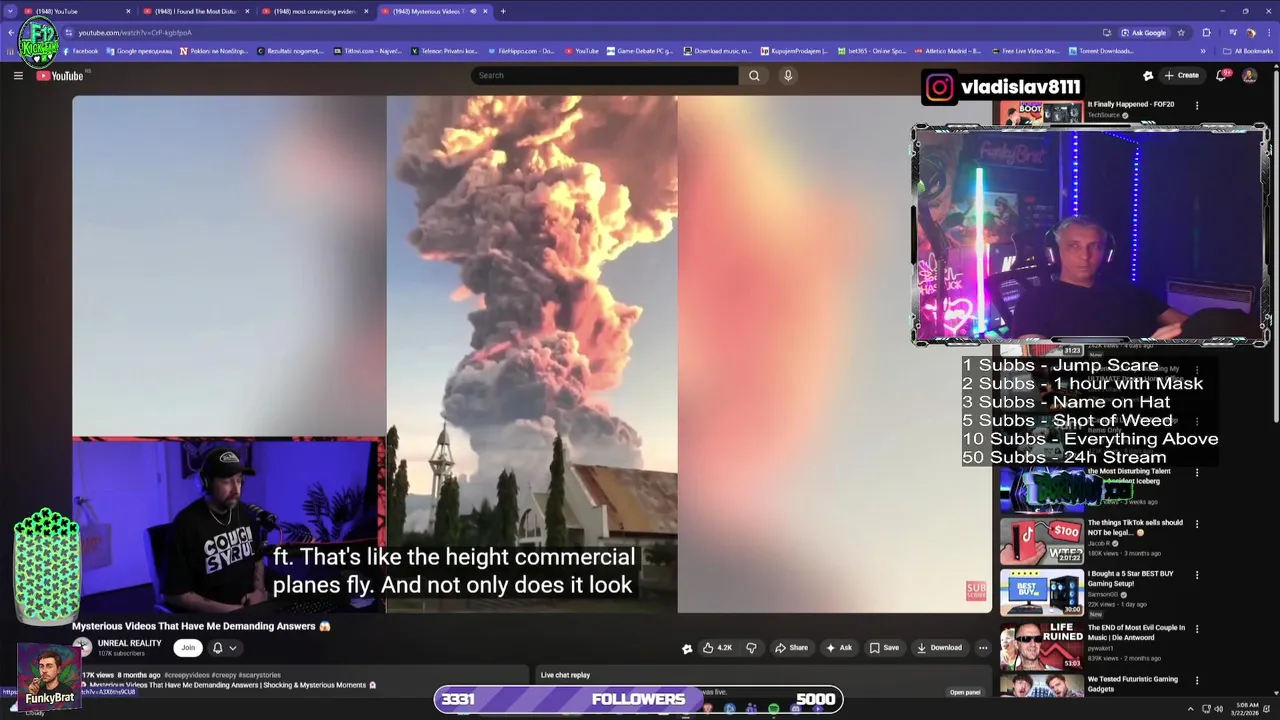Click the sparkle icon left of like button
This screenshot has width=1280, height=720.
pos(687,648)
